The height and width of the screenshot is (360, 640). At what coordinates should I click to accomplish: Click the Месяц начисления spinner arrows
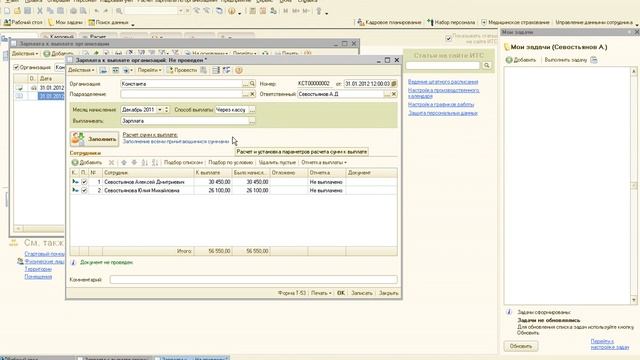click(167, 110)
